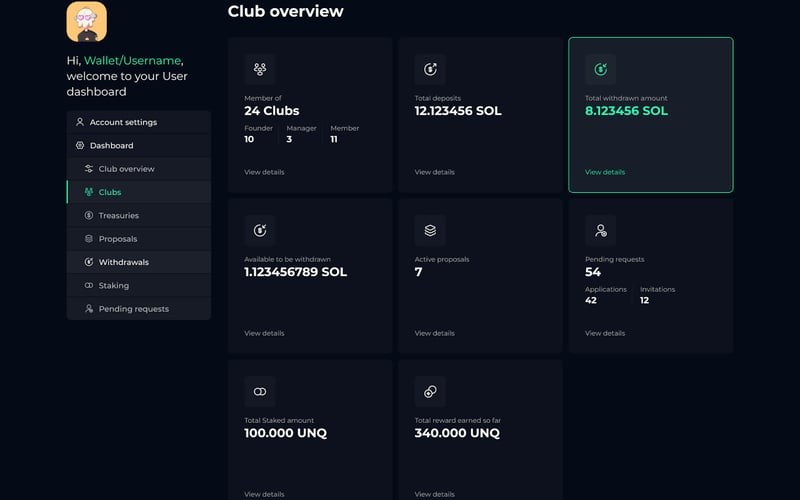Click the Withdrawals icon in sidebar

(x=89, y=262)
